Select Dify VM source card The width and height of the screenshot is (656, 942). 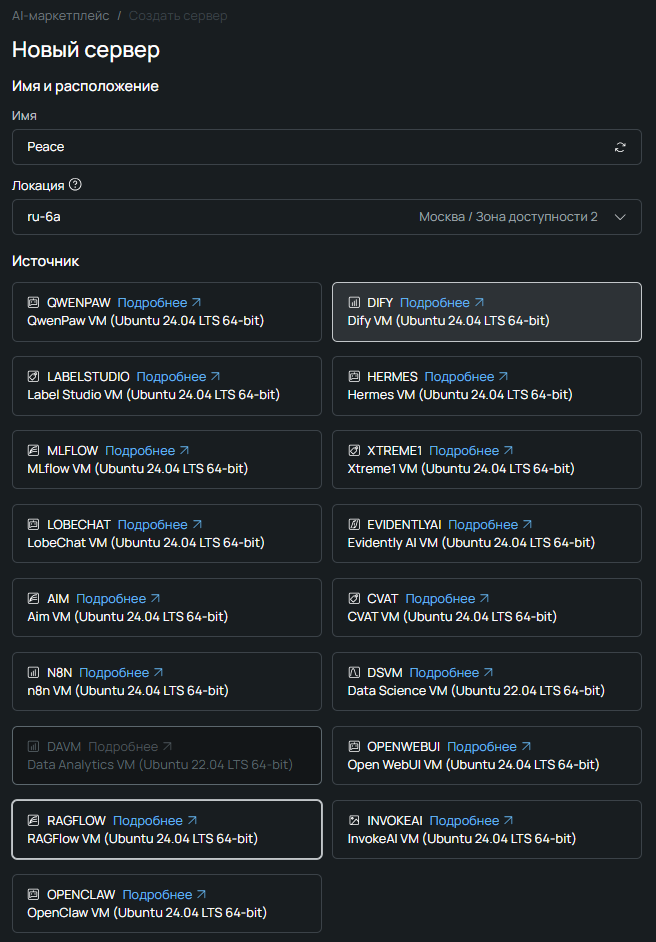[x=487, y=312]
